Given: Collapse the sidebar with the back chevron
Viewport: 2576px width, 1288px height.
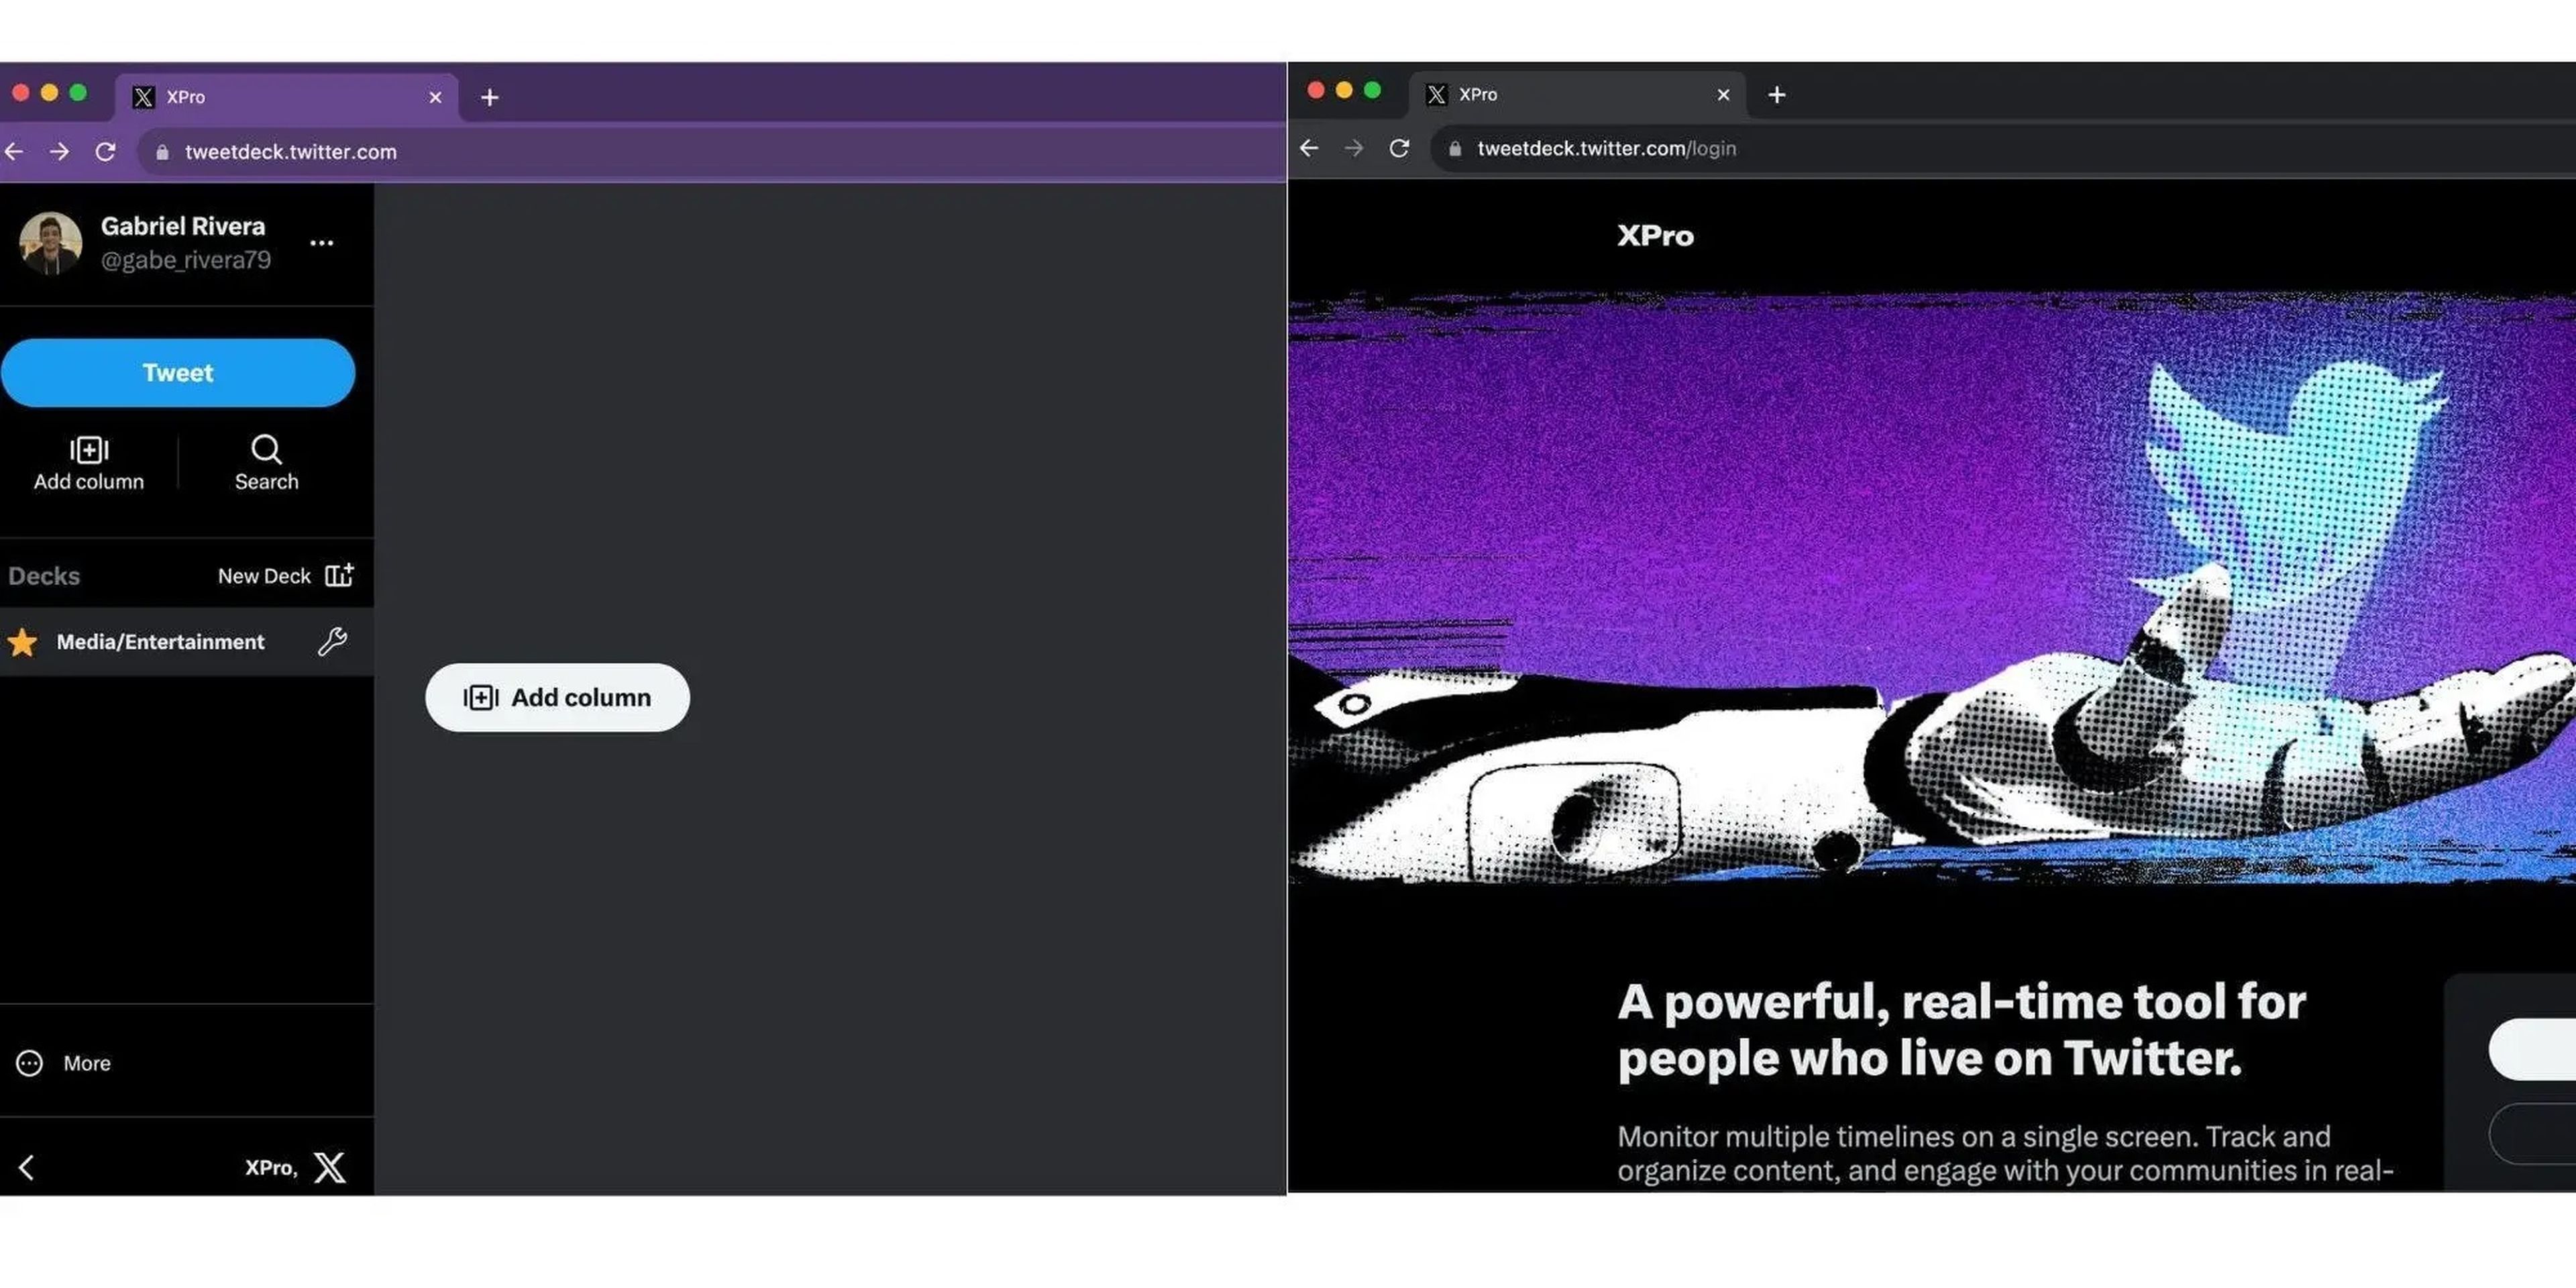Looking at the screenshot, I should coord(27,1167).
